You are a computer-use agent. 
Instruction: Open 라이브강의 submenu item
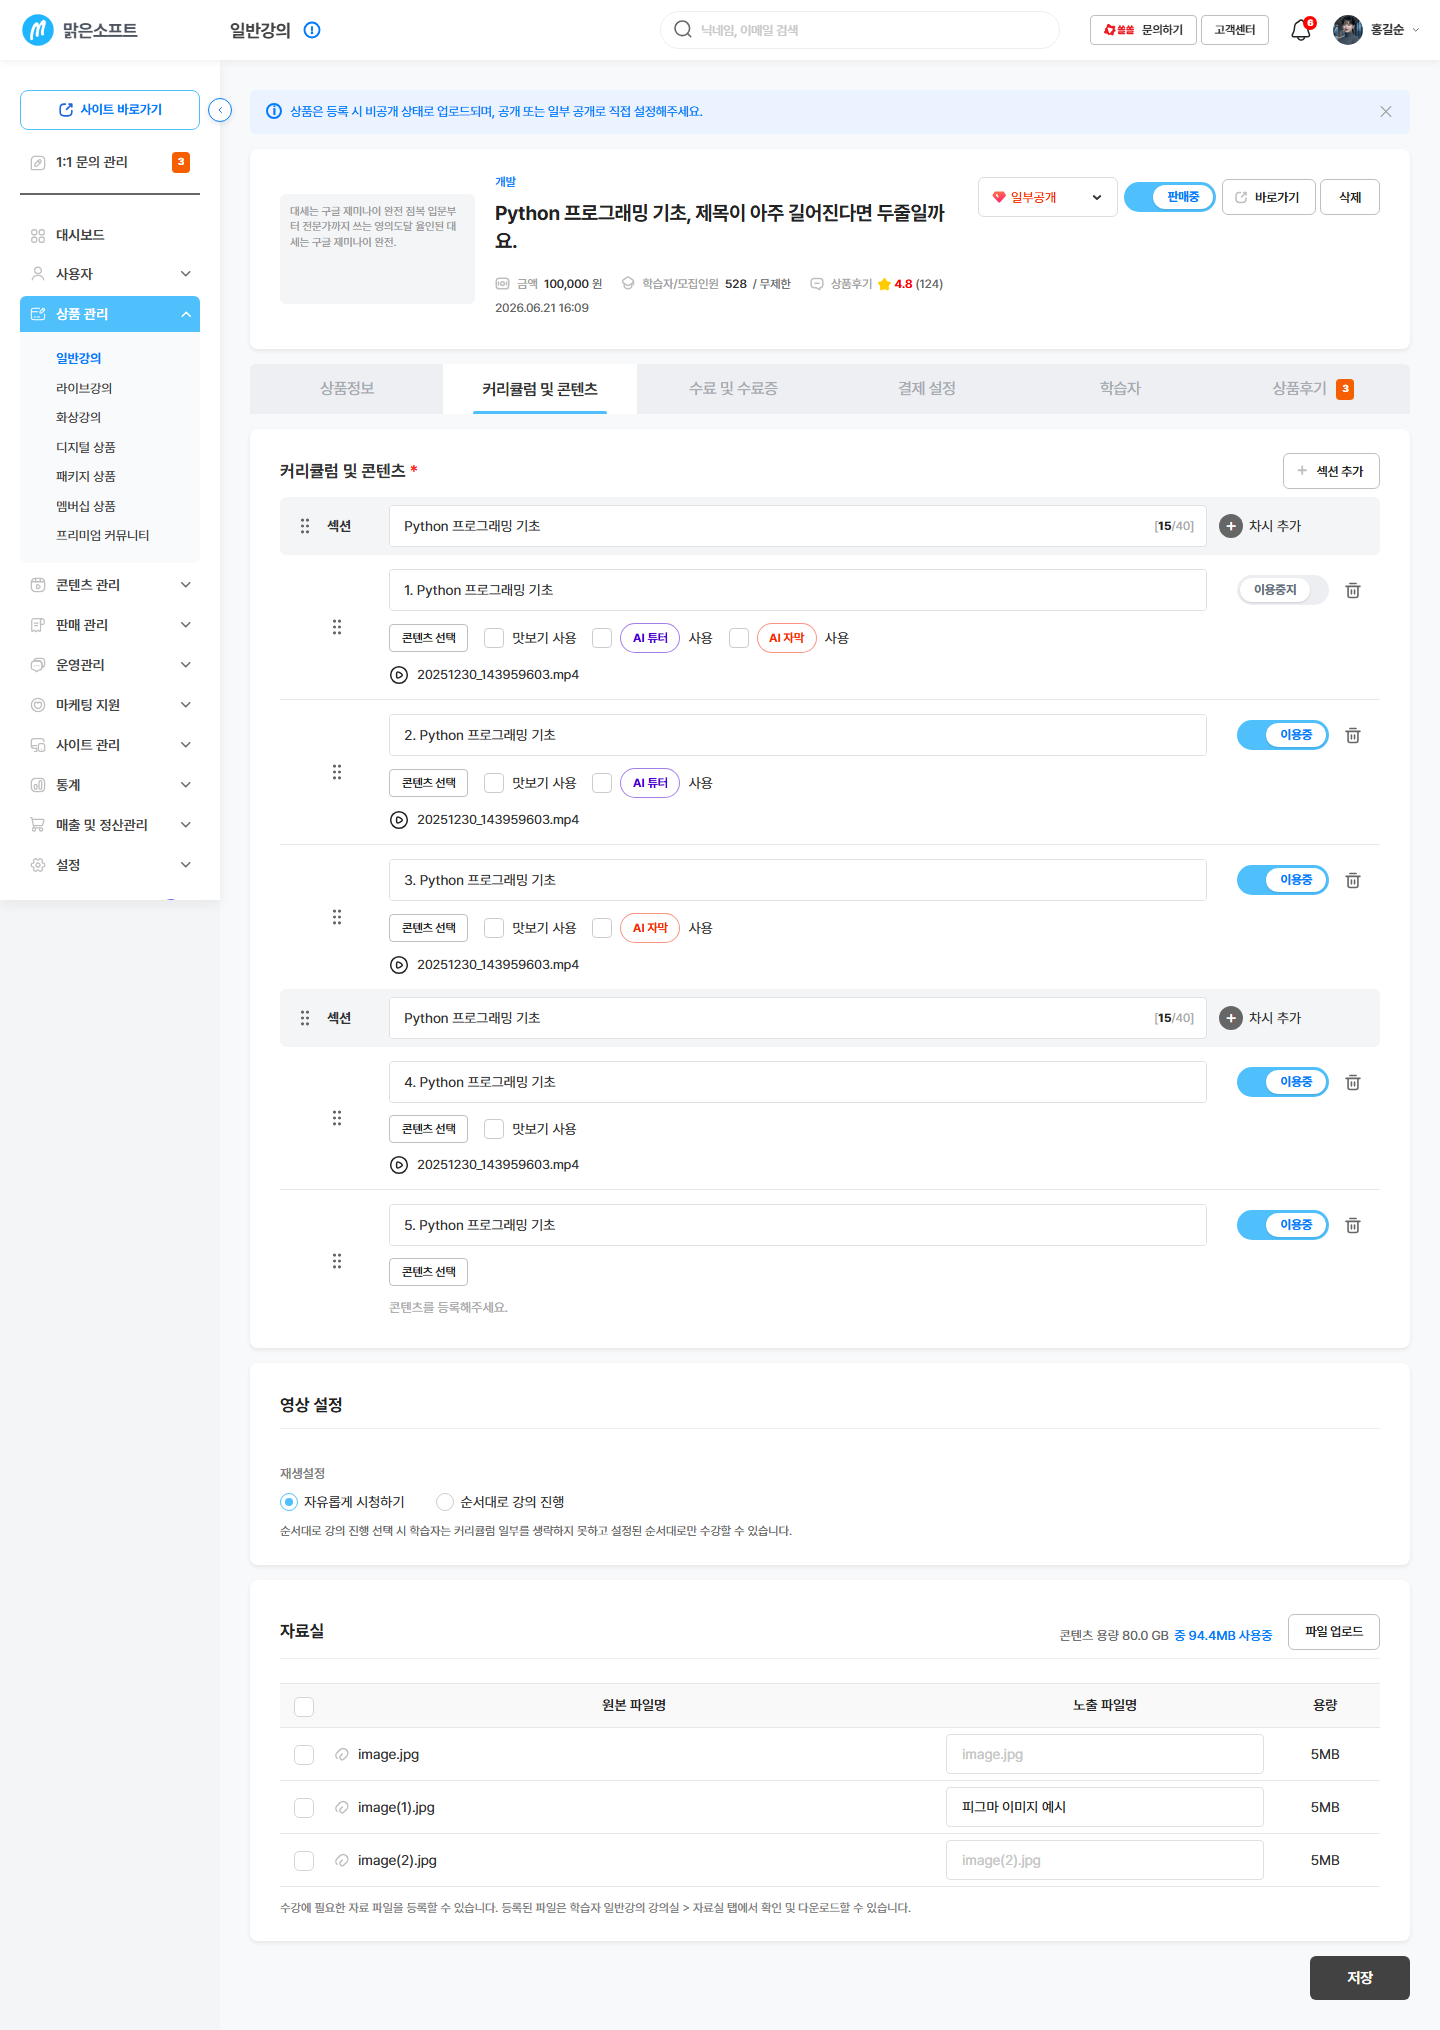(x=84, y=388)
